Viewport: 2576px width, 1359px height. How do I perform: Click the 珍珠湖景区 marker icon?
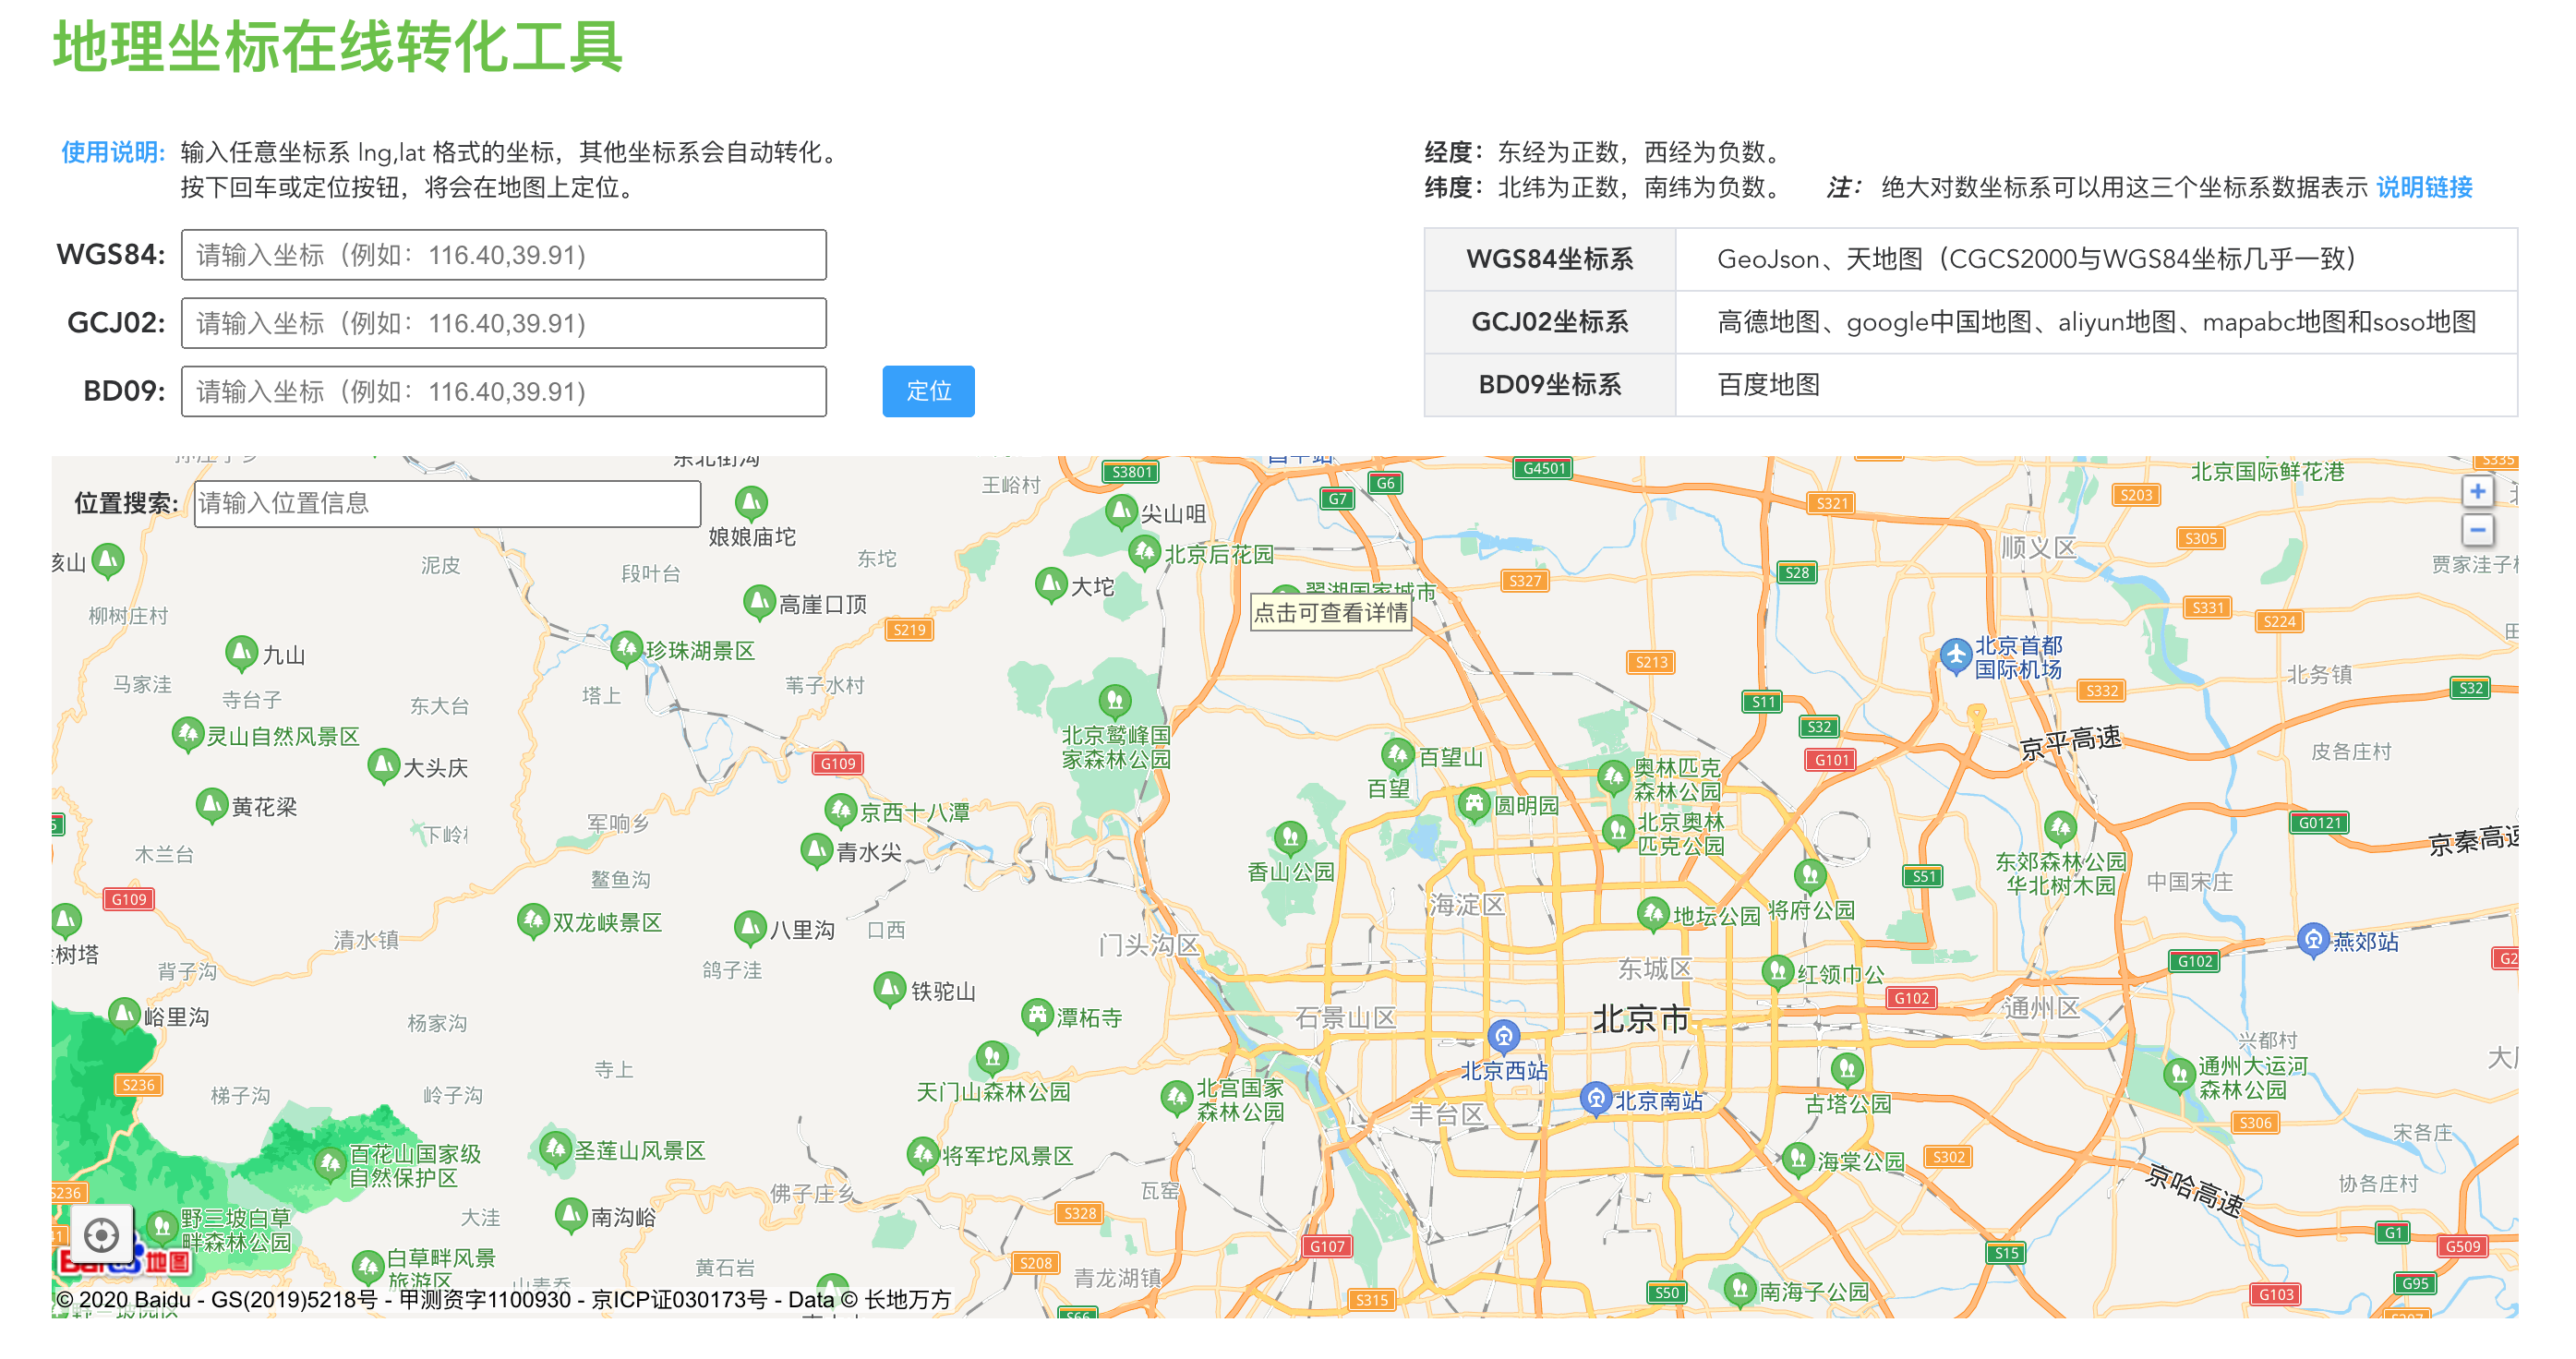tap(626, 648)
